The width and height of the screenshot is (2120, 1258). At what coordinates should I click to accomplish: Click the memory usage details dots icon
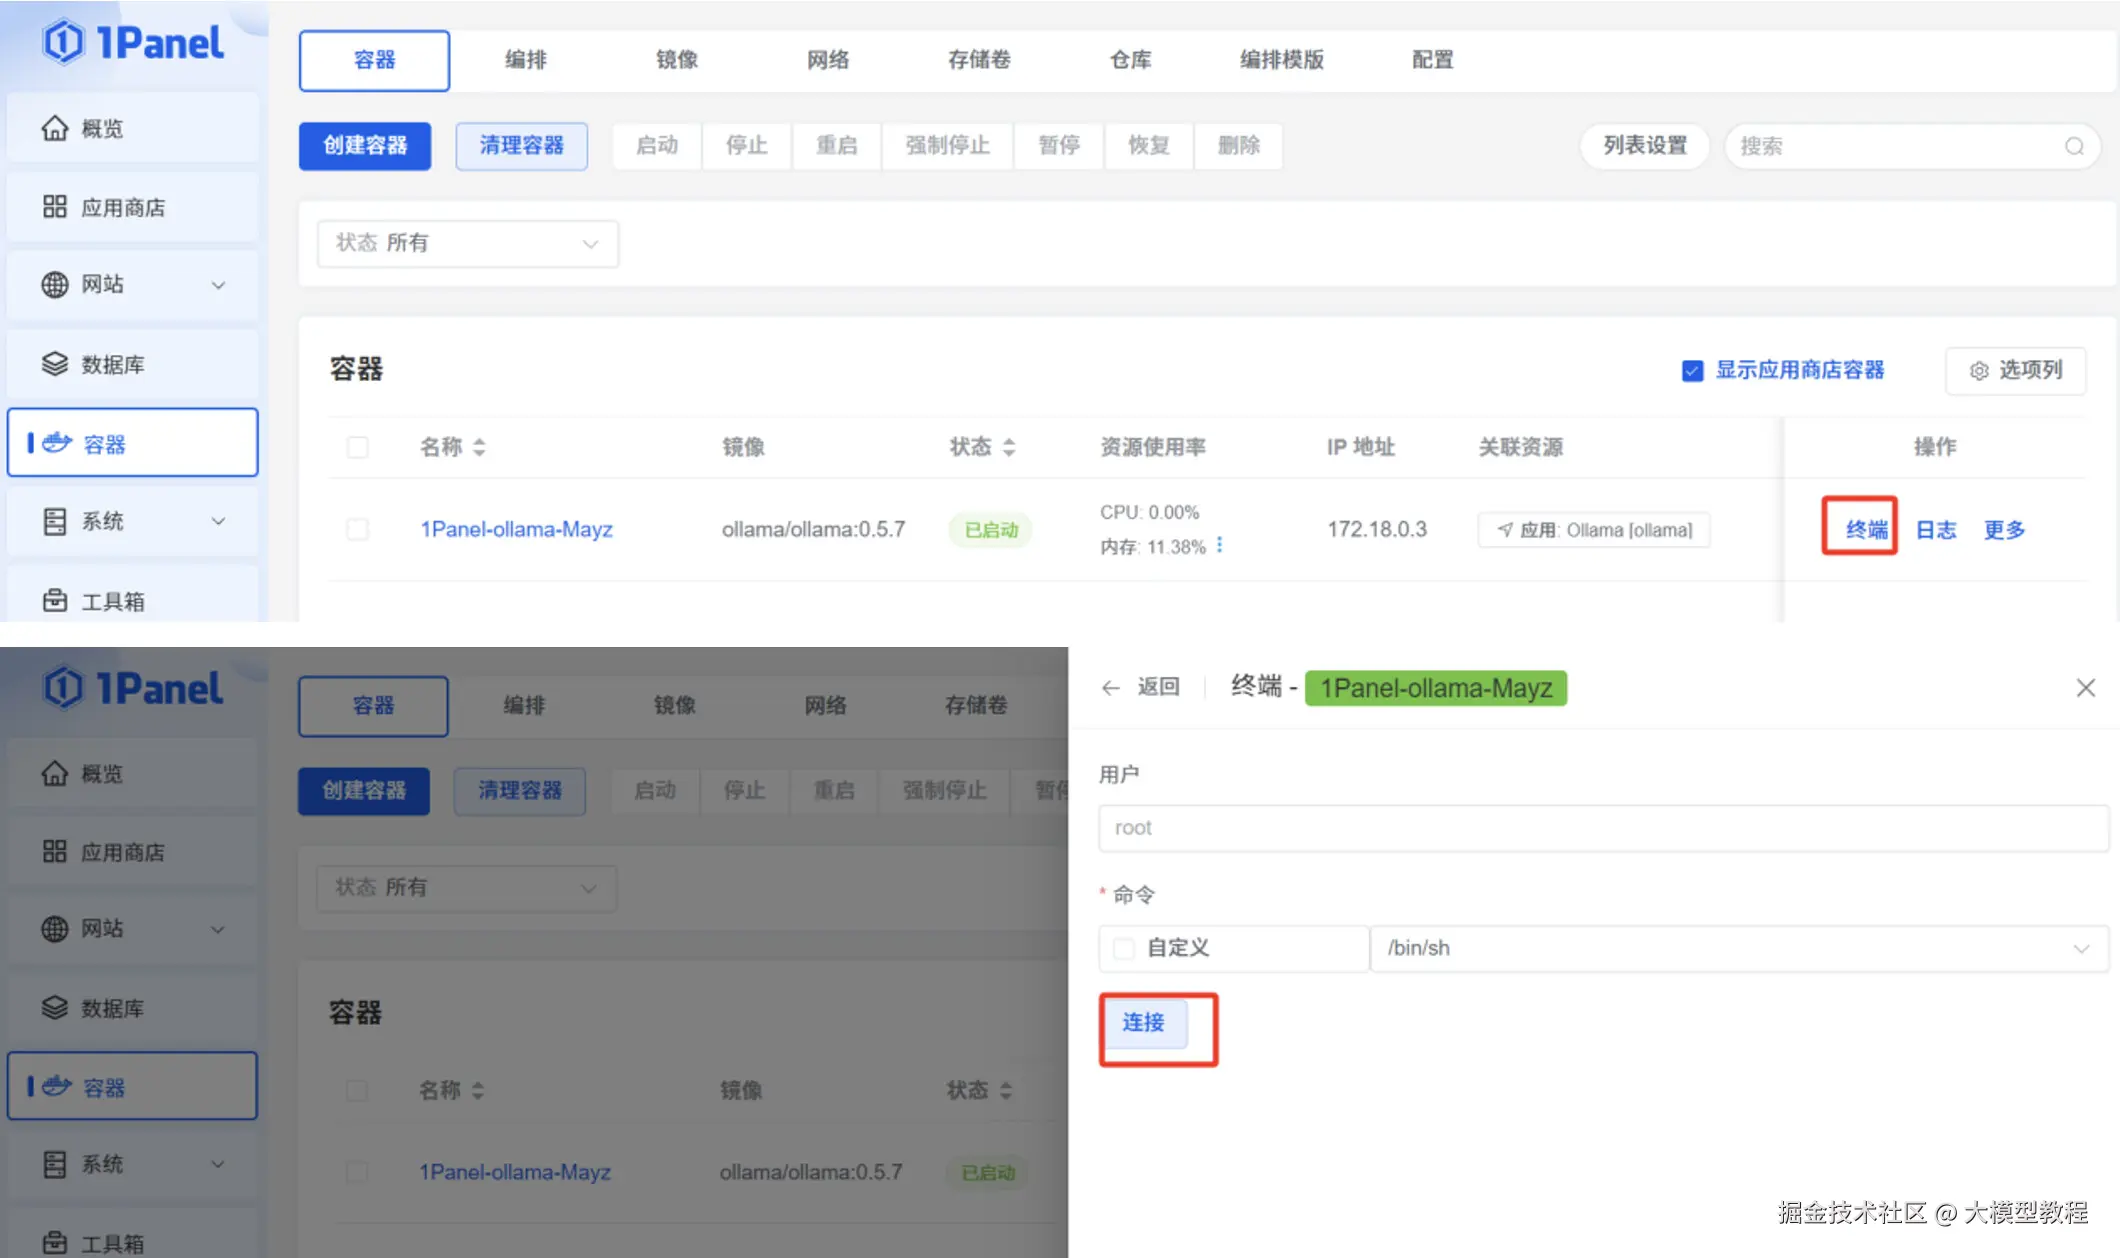point(1219,545)
